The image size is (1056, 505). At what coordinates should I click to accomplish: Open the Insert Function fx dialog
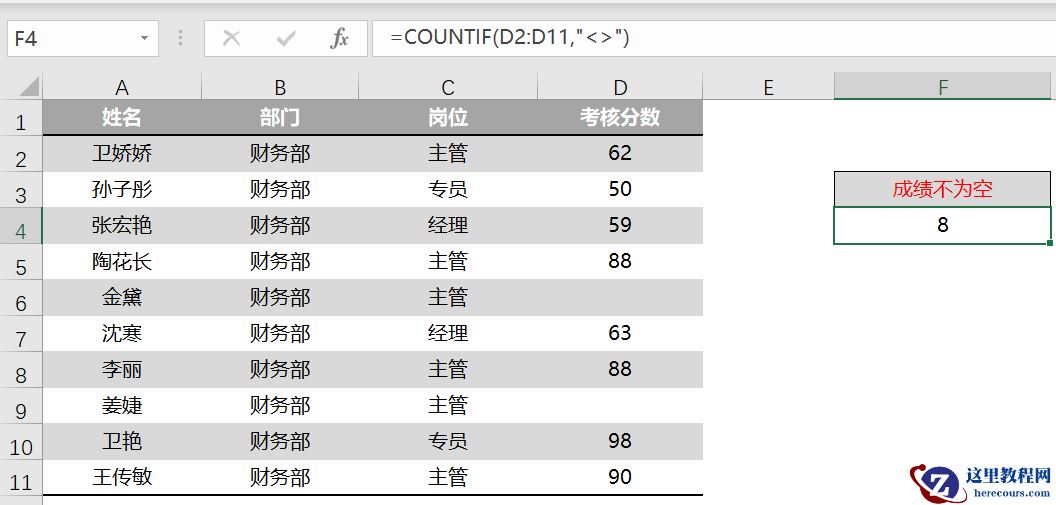click(x=339, y=38)
